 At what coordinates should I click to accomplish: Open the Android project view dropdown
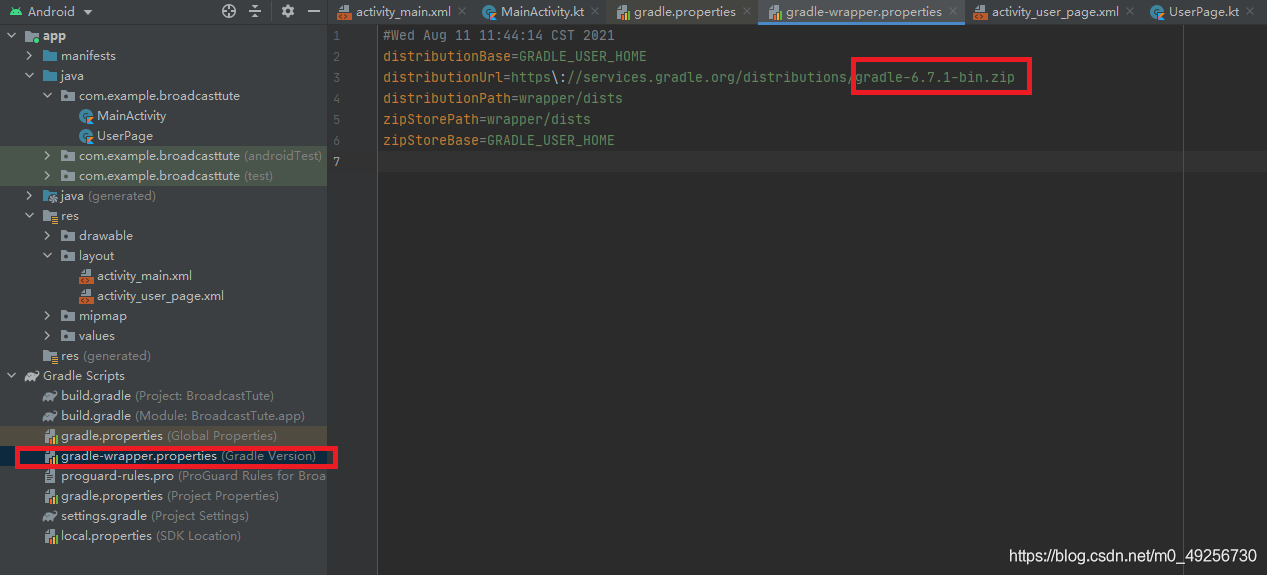click(x=50, y=12)
